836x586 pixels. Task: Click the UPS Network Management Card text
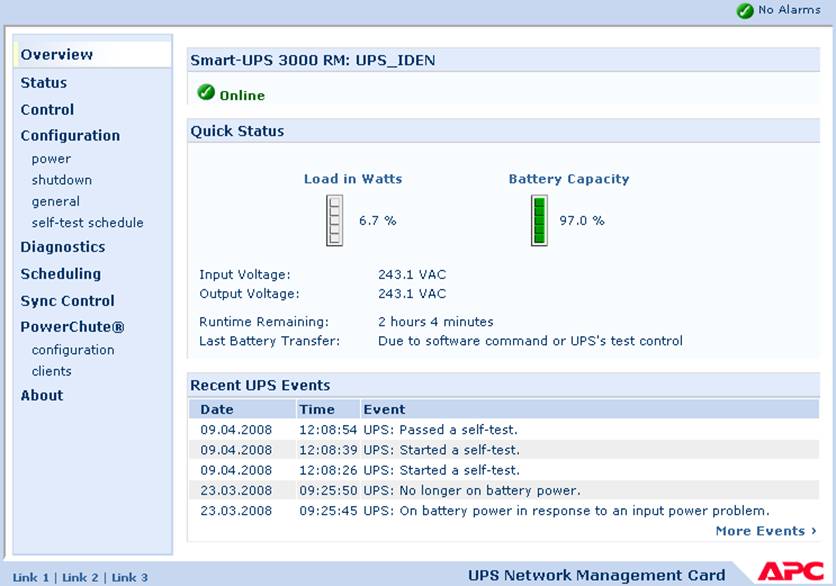tap(597, 575)
